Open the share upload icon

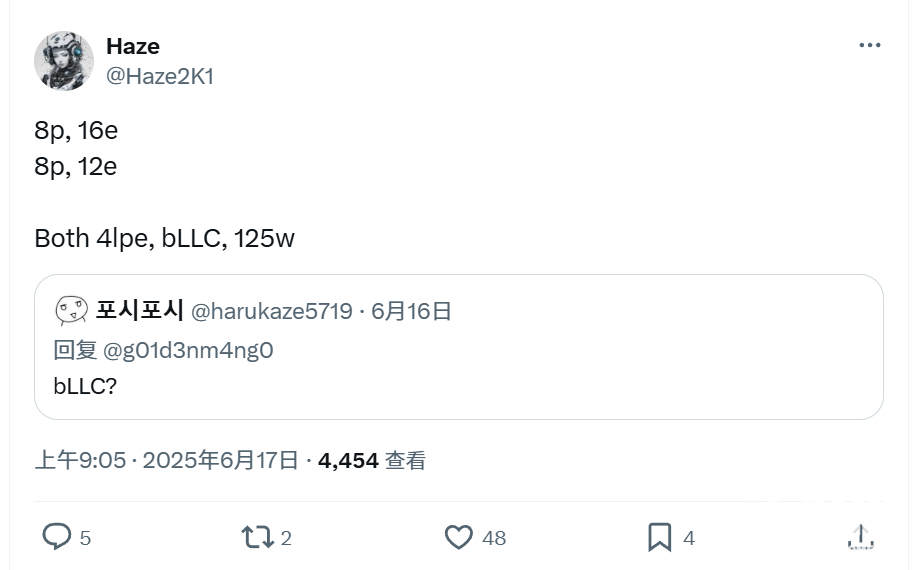tap(860, 537)
